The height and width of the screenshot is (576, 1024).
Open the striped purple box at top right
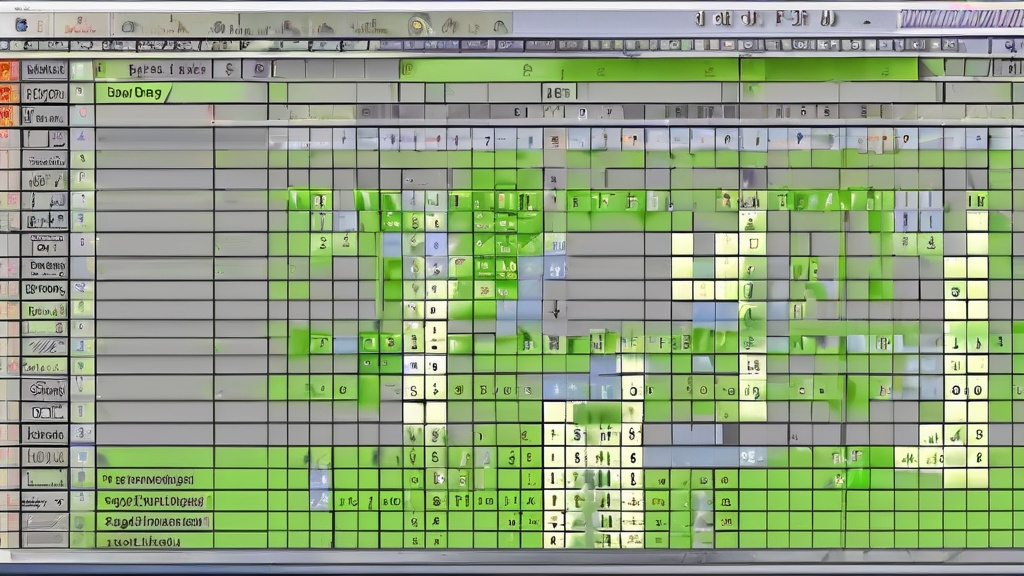tap(960, 19)
